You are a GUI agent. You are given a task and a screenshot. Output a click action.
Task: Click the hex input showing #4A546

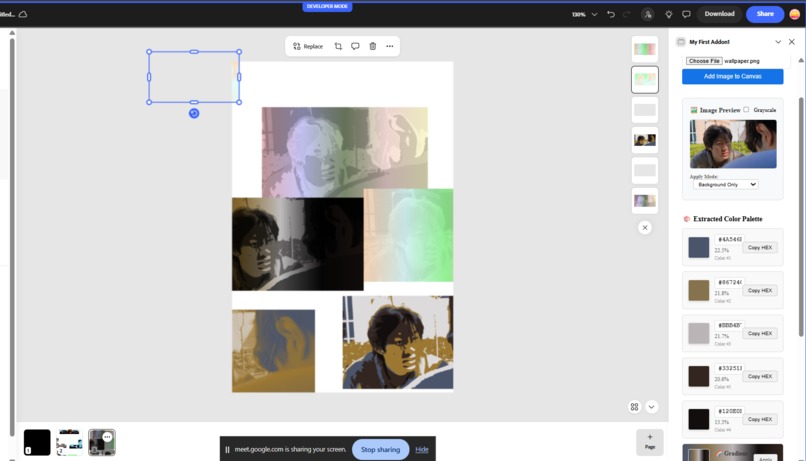[728, 239]
